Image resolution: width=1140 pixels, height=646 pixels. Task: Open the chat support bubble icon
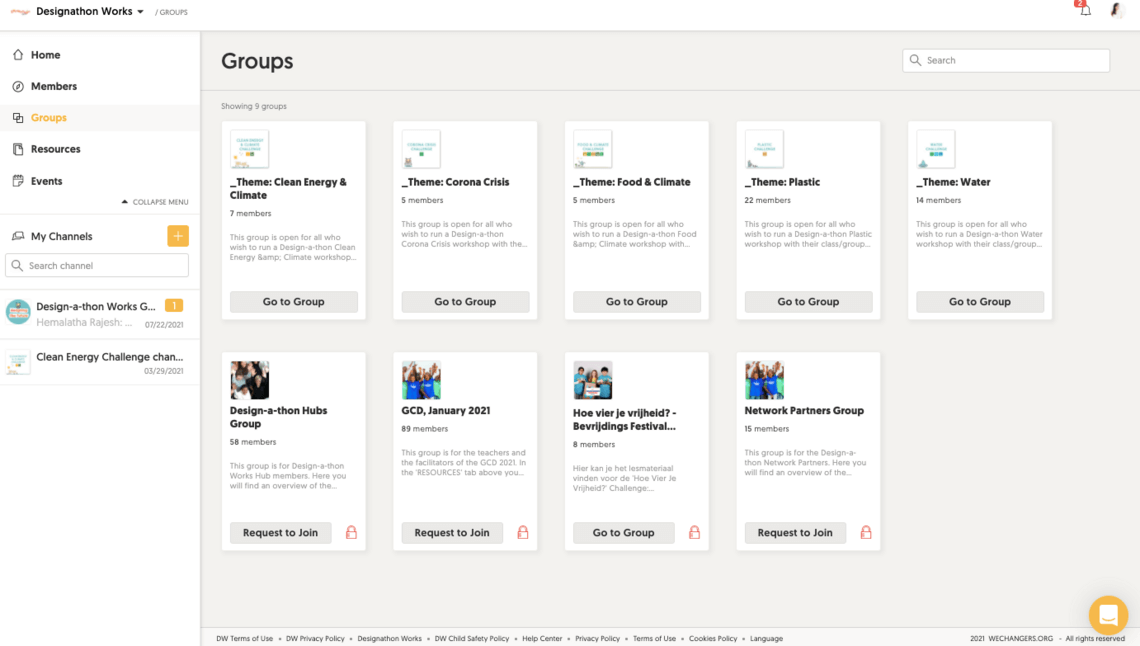[x=1107, y=614]
